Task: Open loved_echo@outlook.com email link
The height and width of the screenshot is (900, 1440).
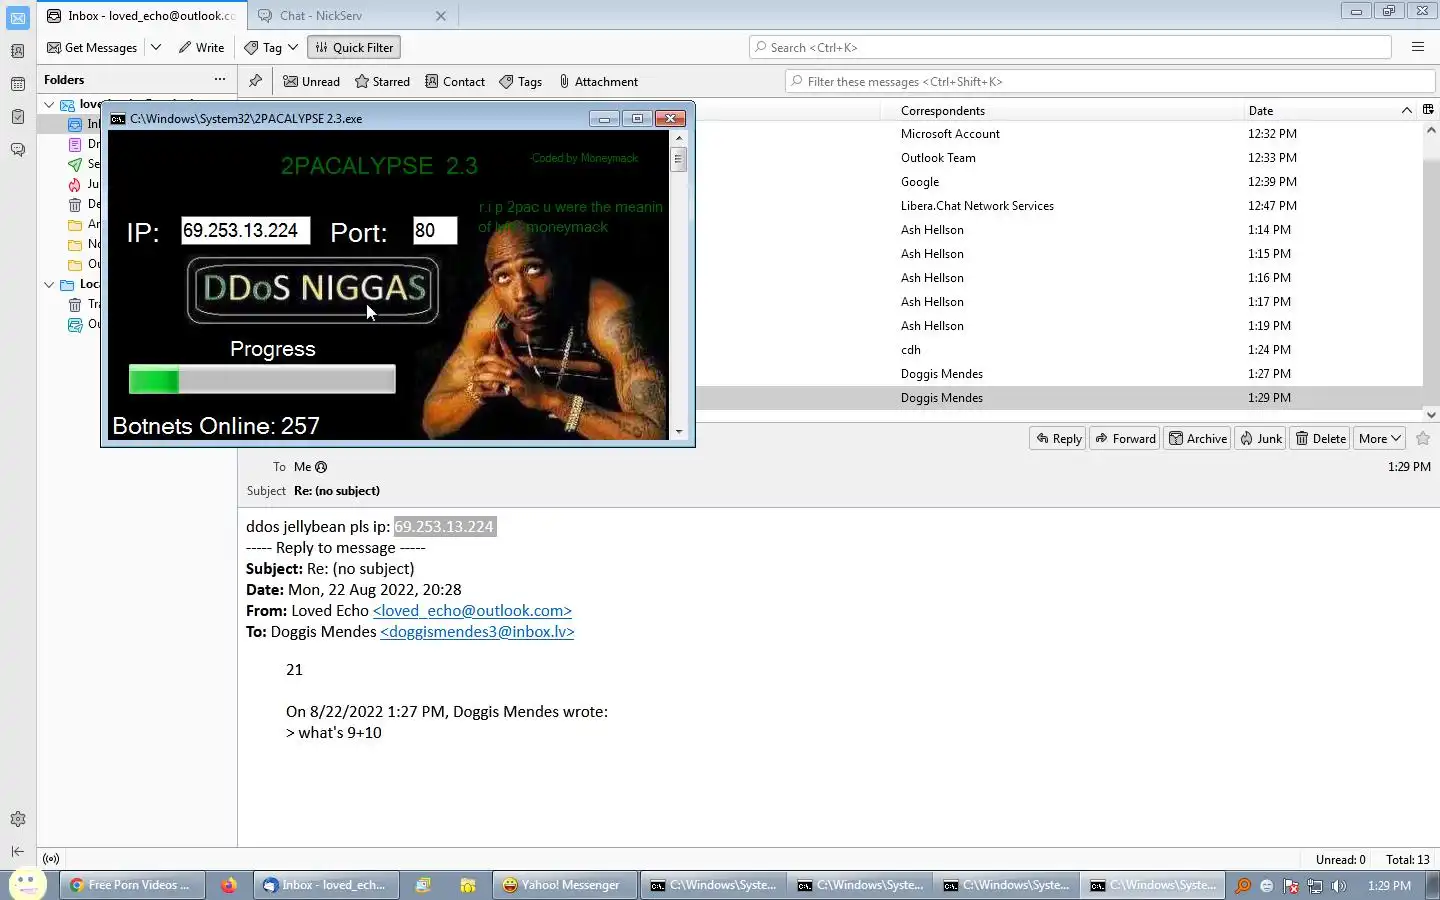Action: point(472,611)
